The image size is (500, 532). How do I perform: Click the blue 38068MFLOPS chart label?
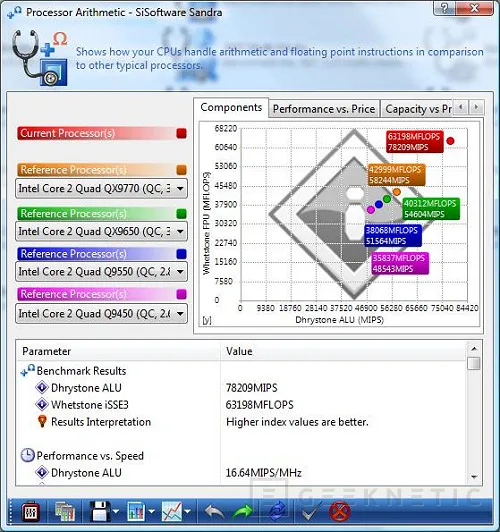tap(393, 235)
